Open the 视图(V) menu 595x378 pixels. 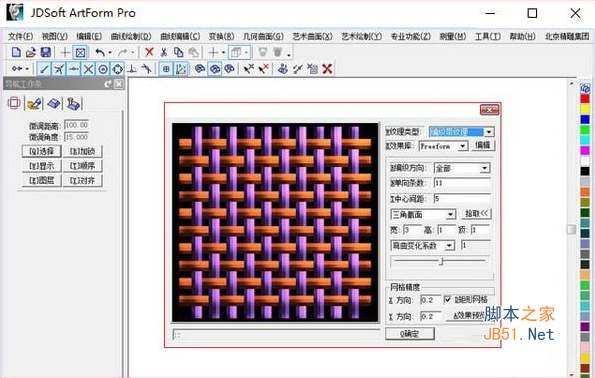[55, 36]
